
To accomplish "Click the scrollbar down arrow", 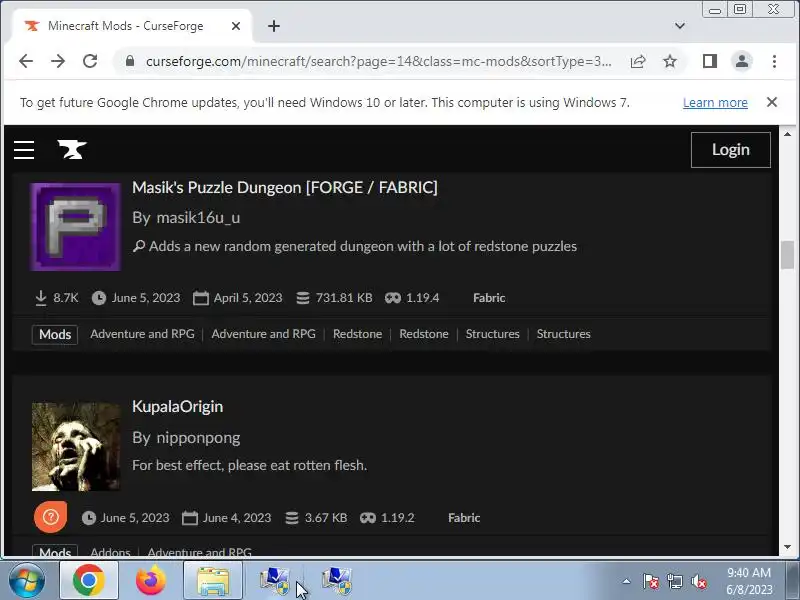I will [x=787, y=547].
